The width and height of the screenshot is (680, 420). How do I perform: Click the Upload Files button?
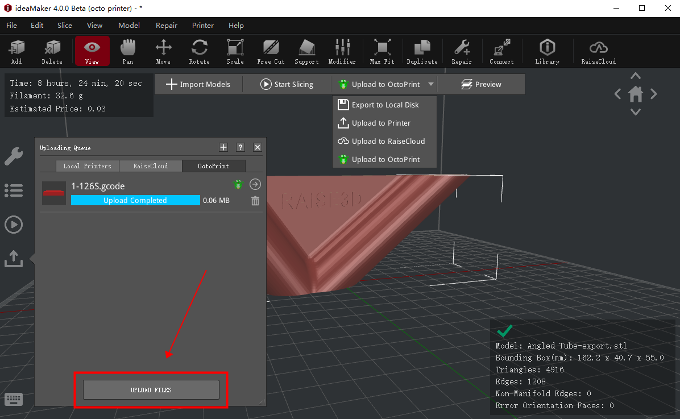point(151,390)
